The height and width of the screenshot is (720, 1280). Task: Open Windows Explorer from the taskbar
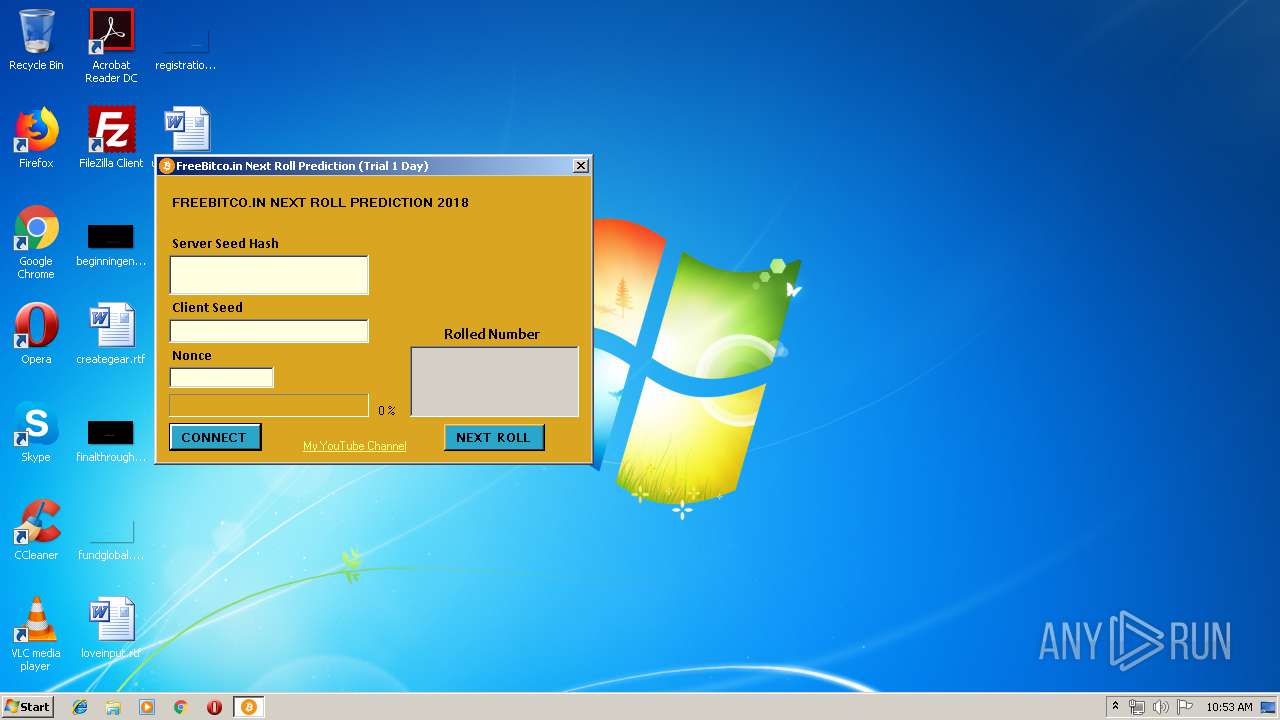coord(113,707)
